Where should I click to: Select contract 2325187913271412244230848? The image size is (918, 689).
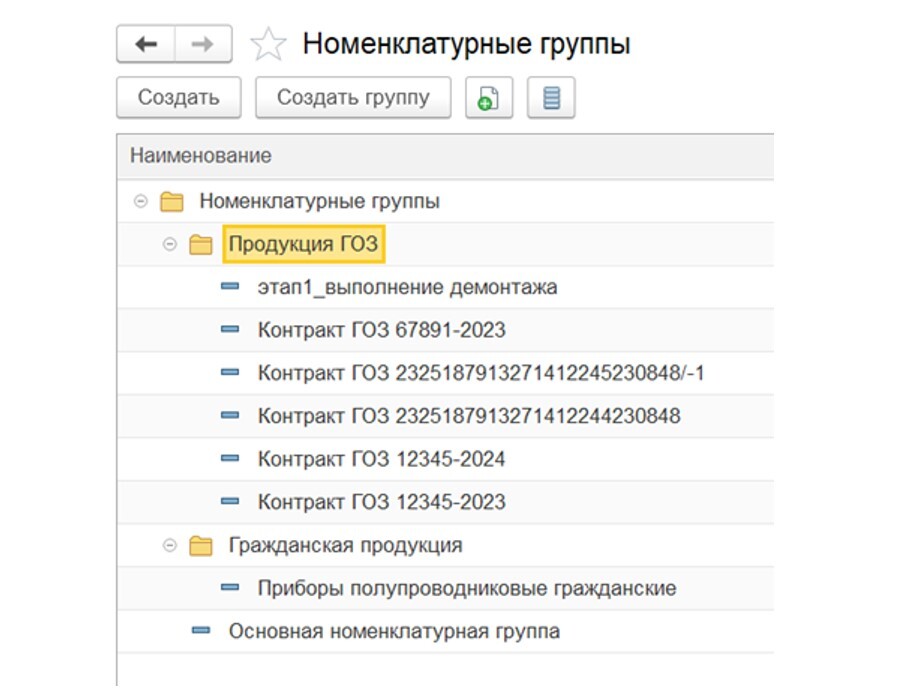click(469, 416)
